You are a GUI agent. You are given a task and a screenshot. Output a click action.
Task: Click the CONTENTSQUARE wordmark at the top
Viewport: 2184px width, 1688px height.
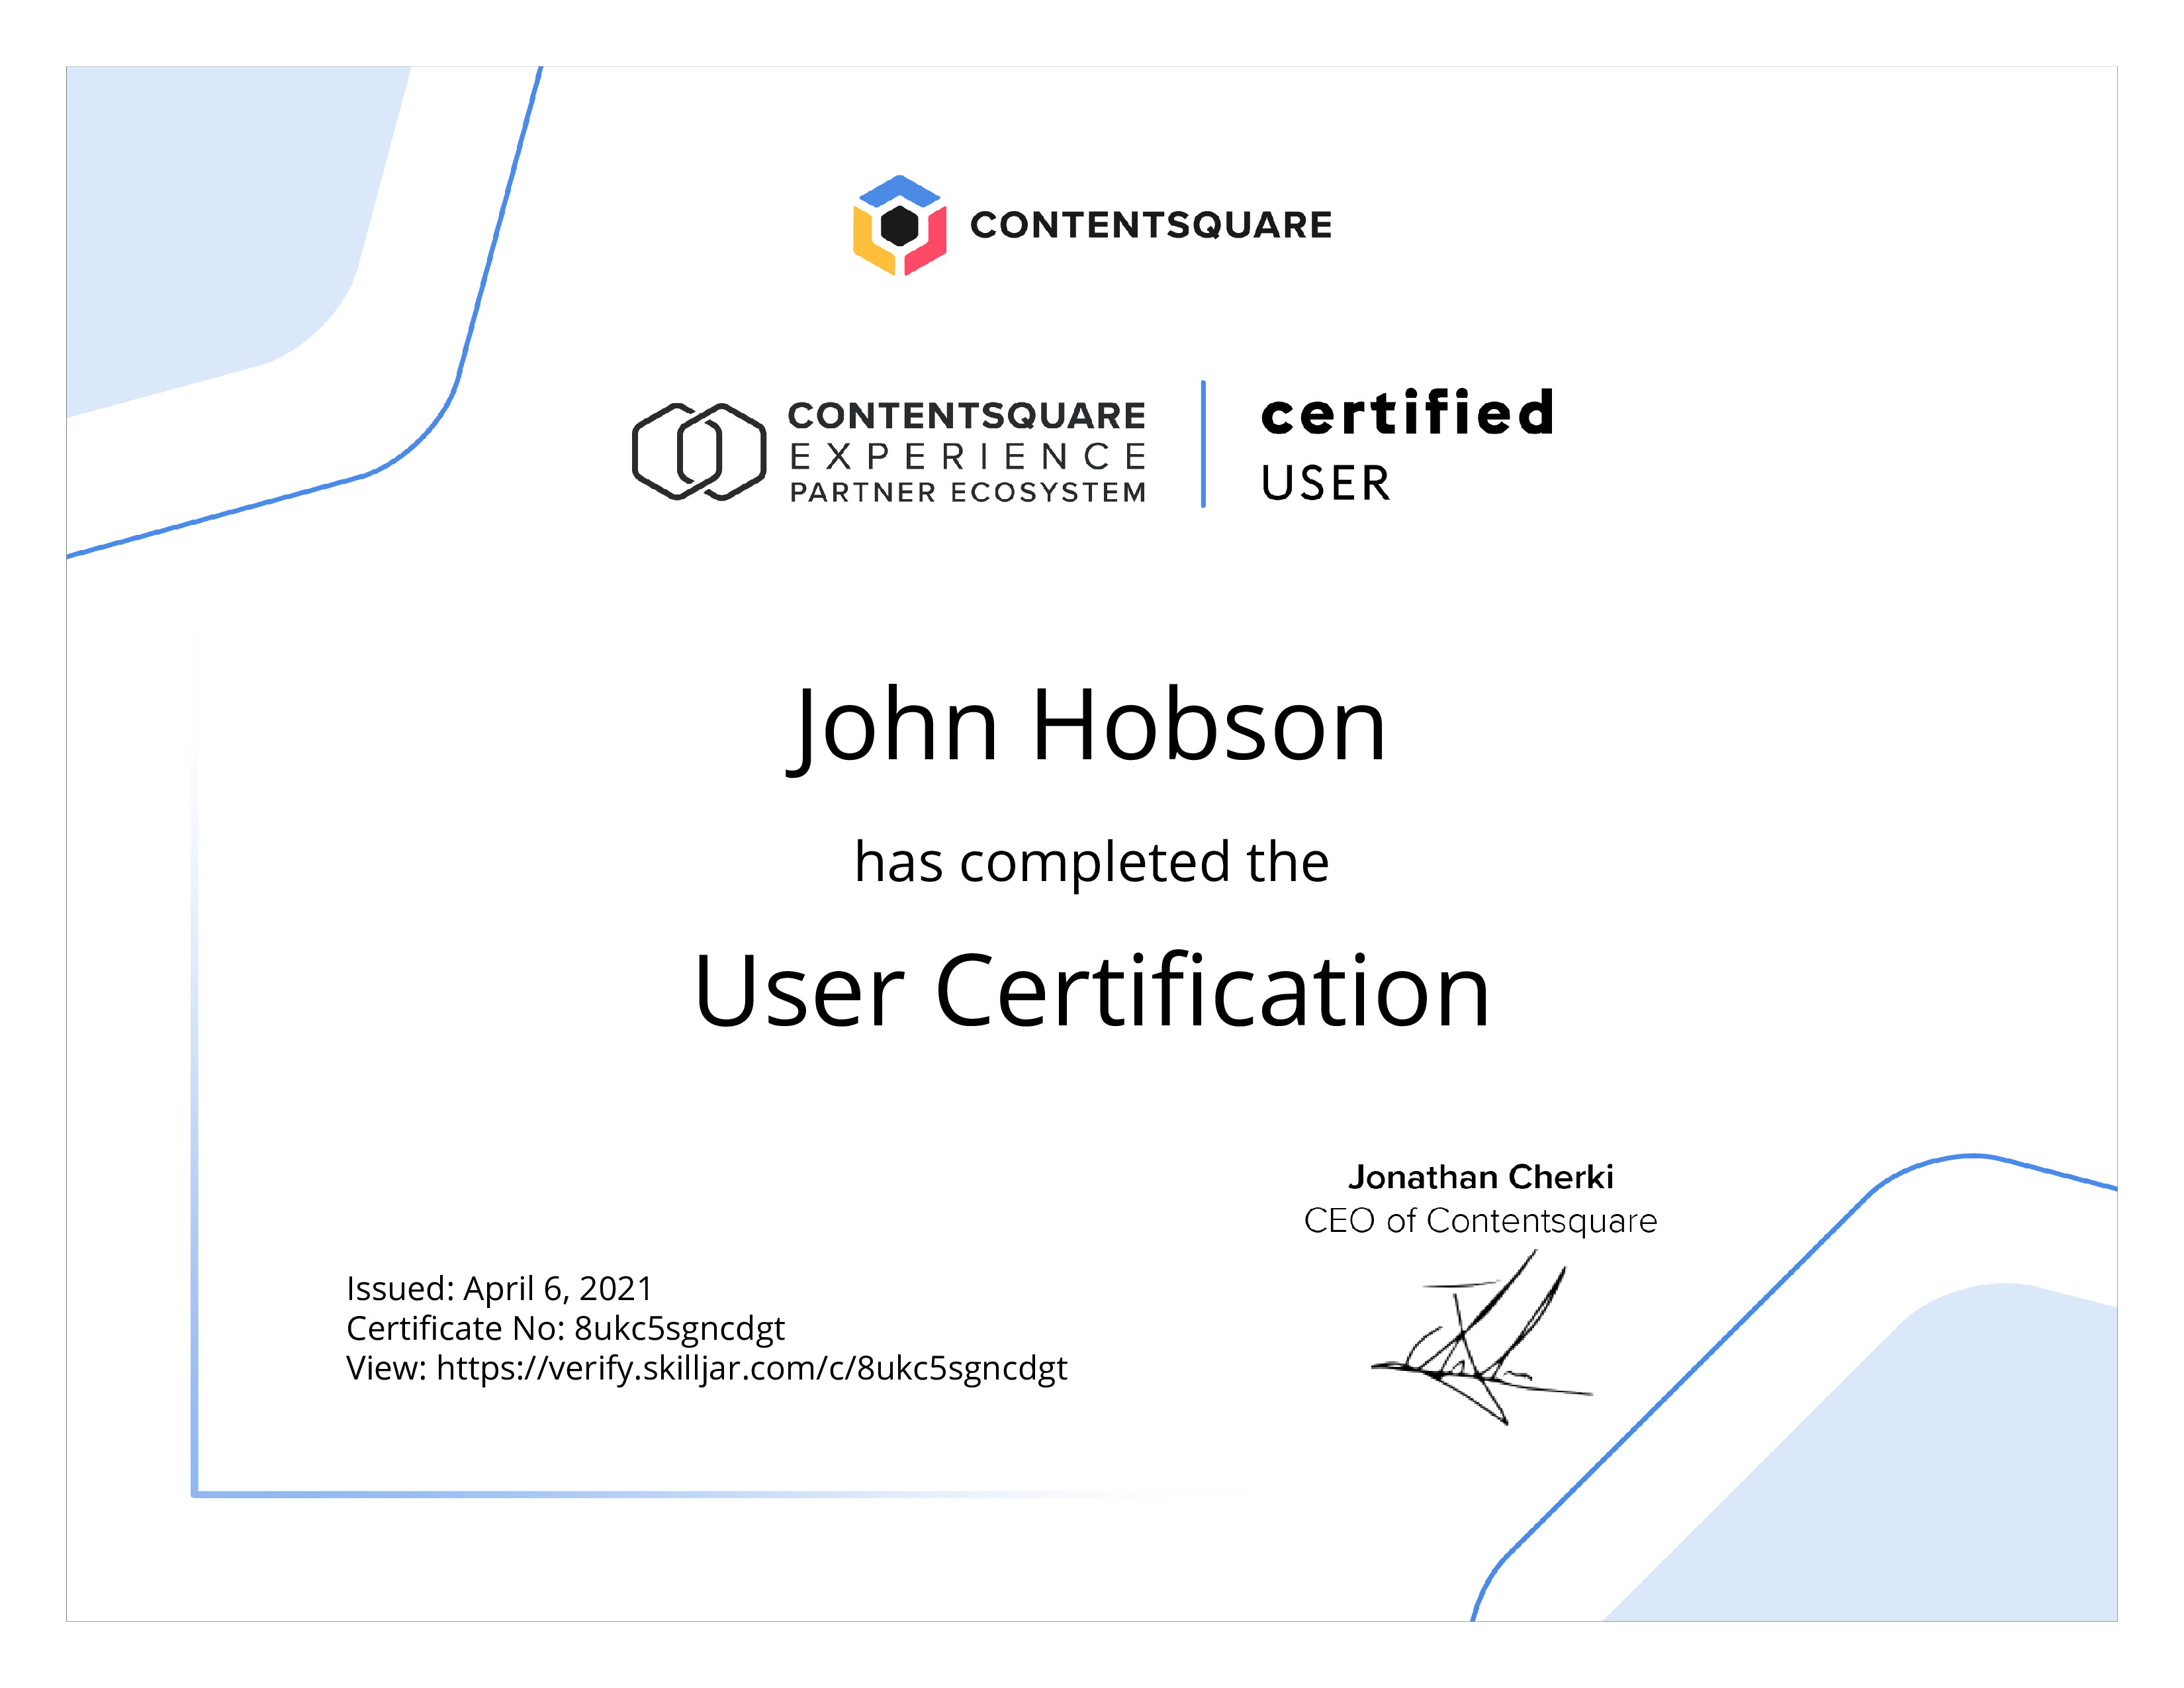tap(1151, 225)
